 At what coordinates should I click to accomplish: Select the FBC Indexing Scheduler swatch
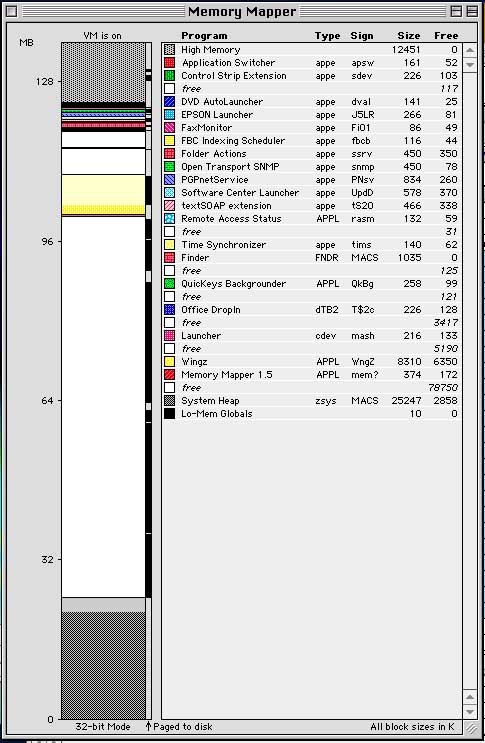[x=169, y=140]
